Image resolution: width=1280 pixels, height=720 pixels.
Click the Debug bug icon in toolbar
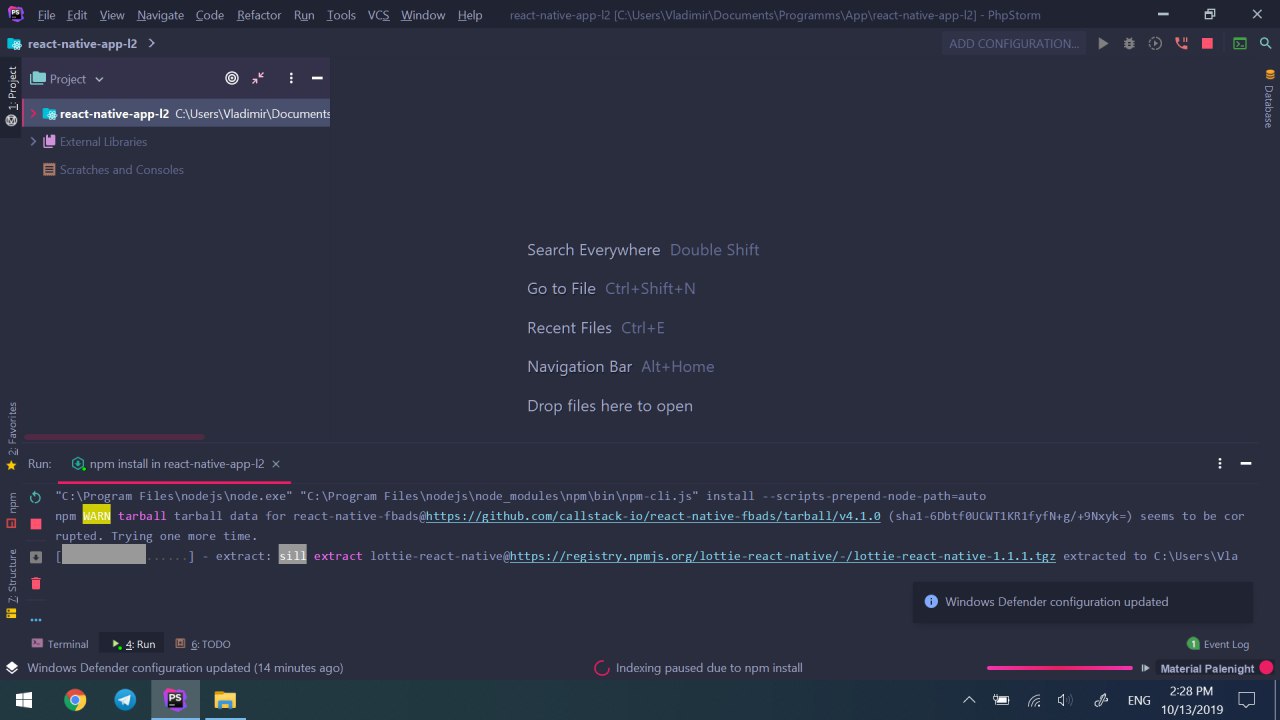coord(1129,43)
